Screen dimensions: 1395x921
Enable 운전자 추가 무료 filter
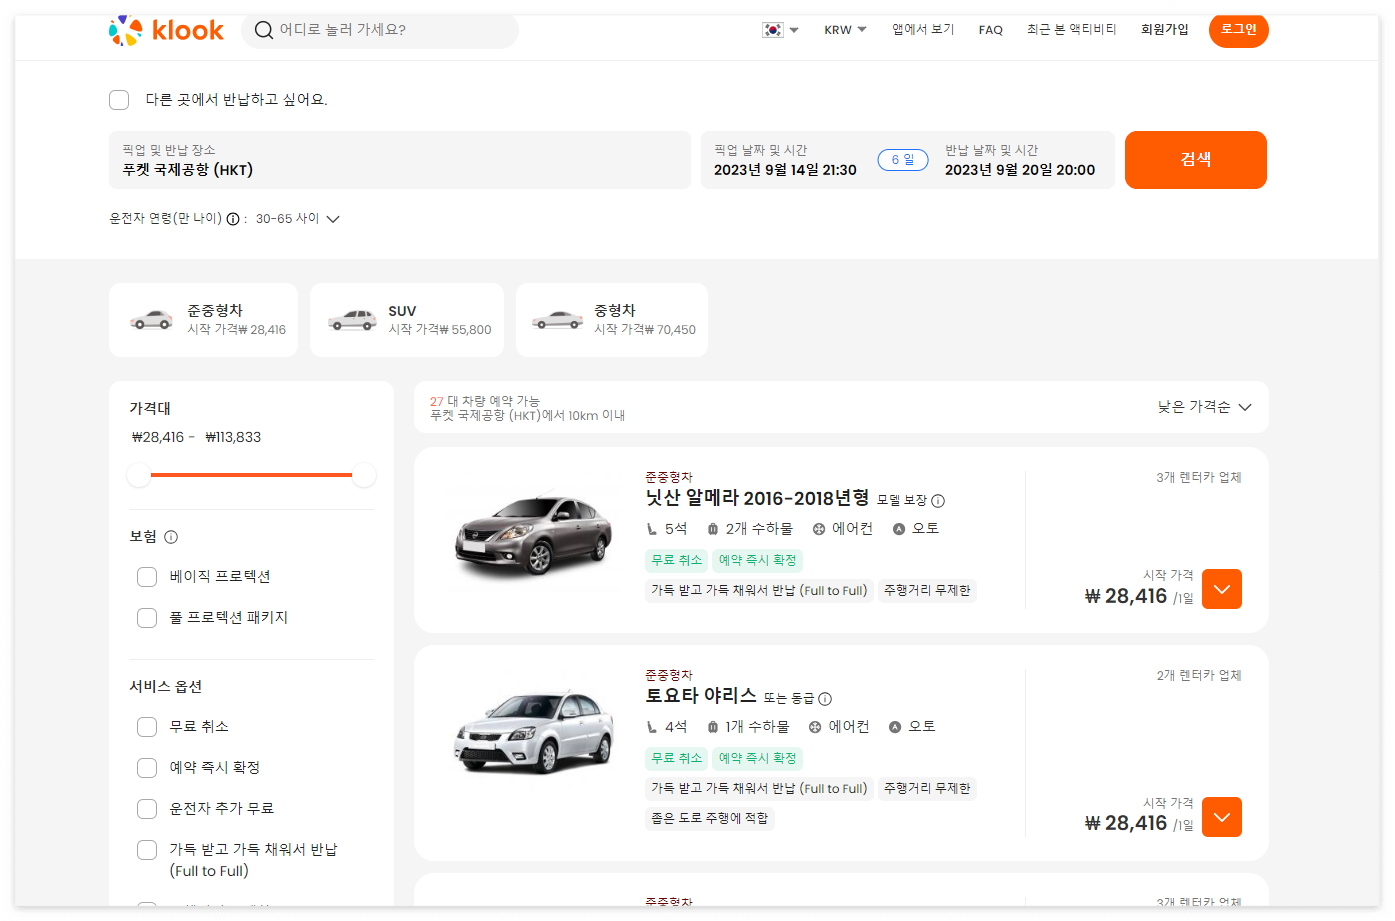(147, 809)
